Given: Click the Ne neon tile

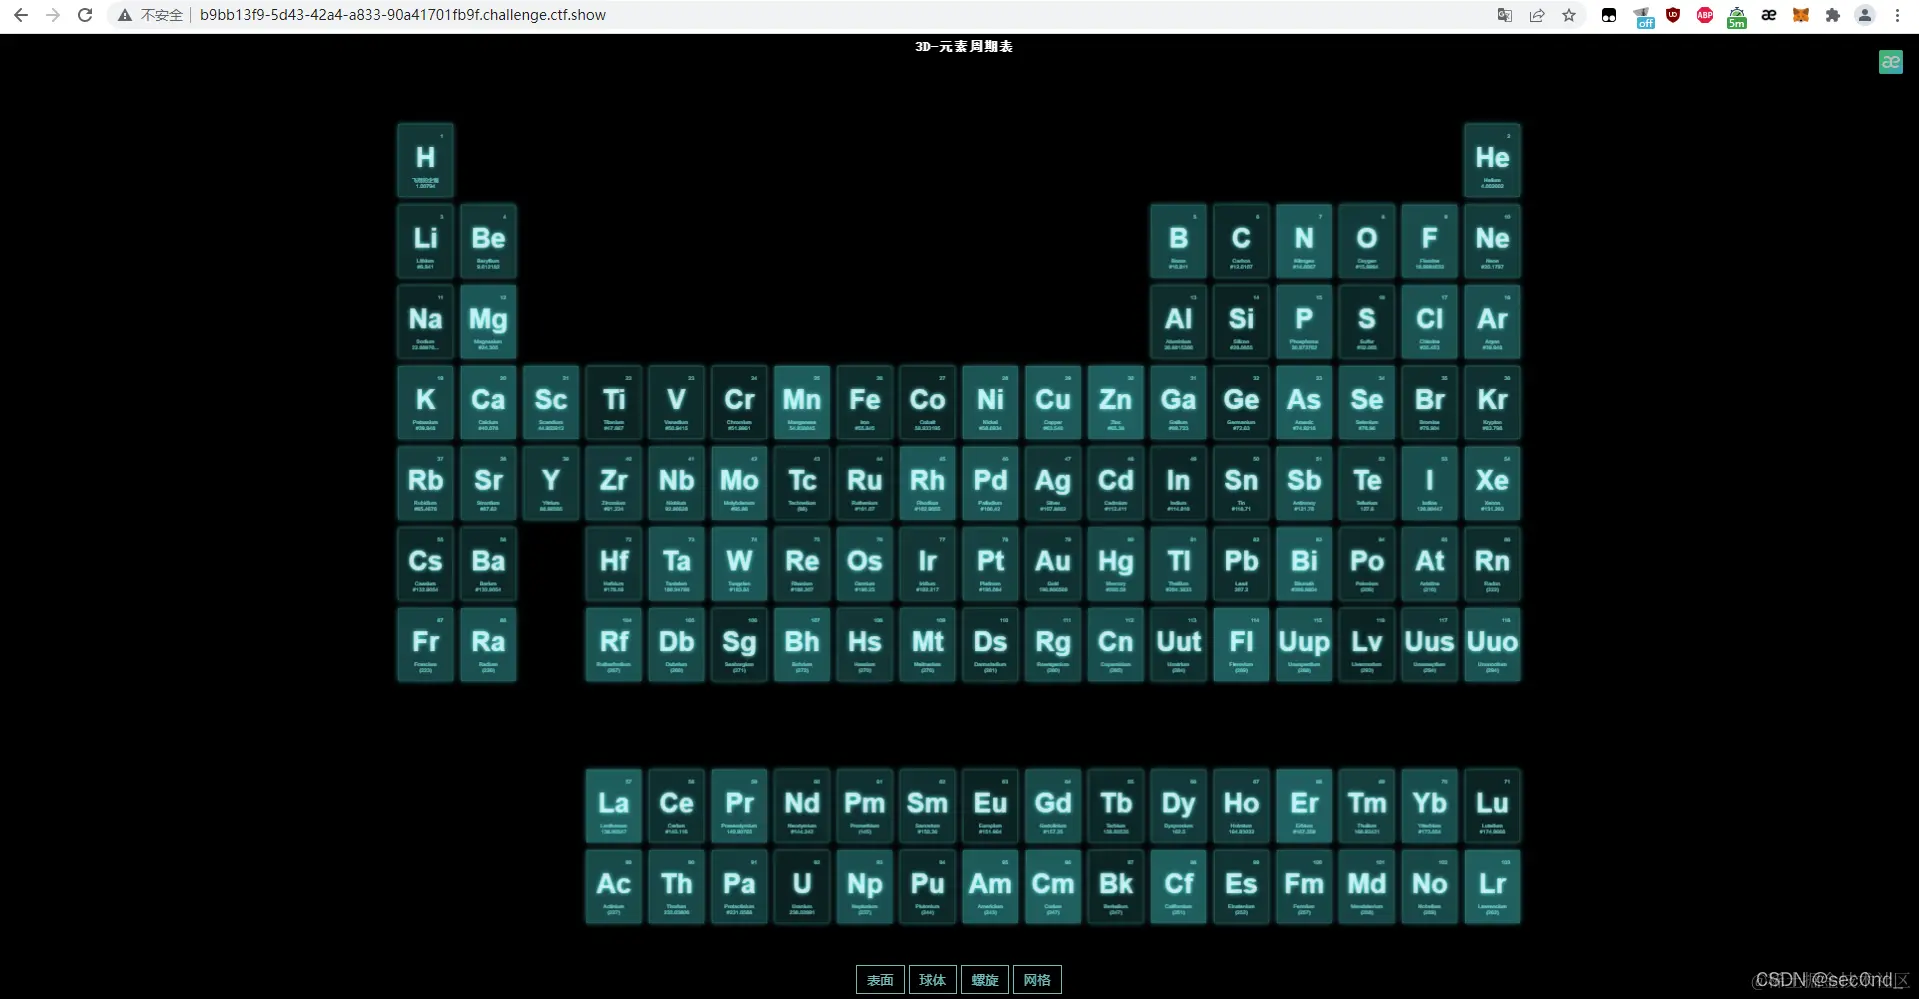Looking at the screenshot, I should click(x=1492, y=241).
